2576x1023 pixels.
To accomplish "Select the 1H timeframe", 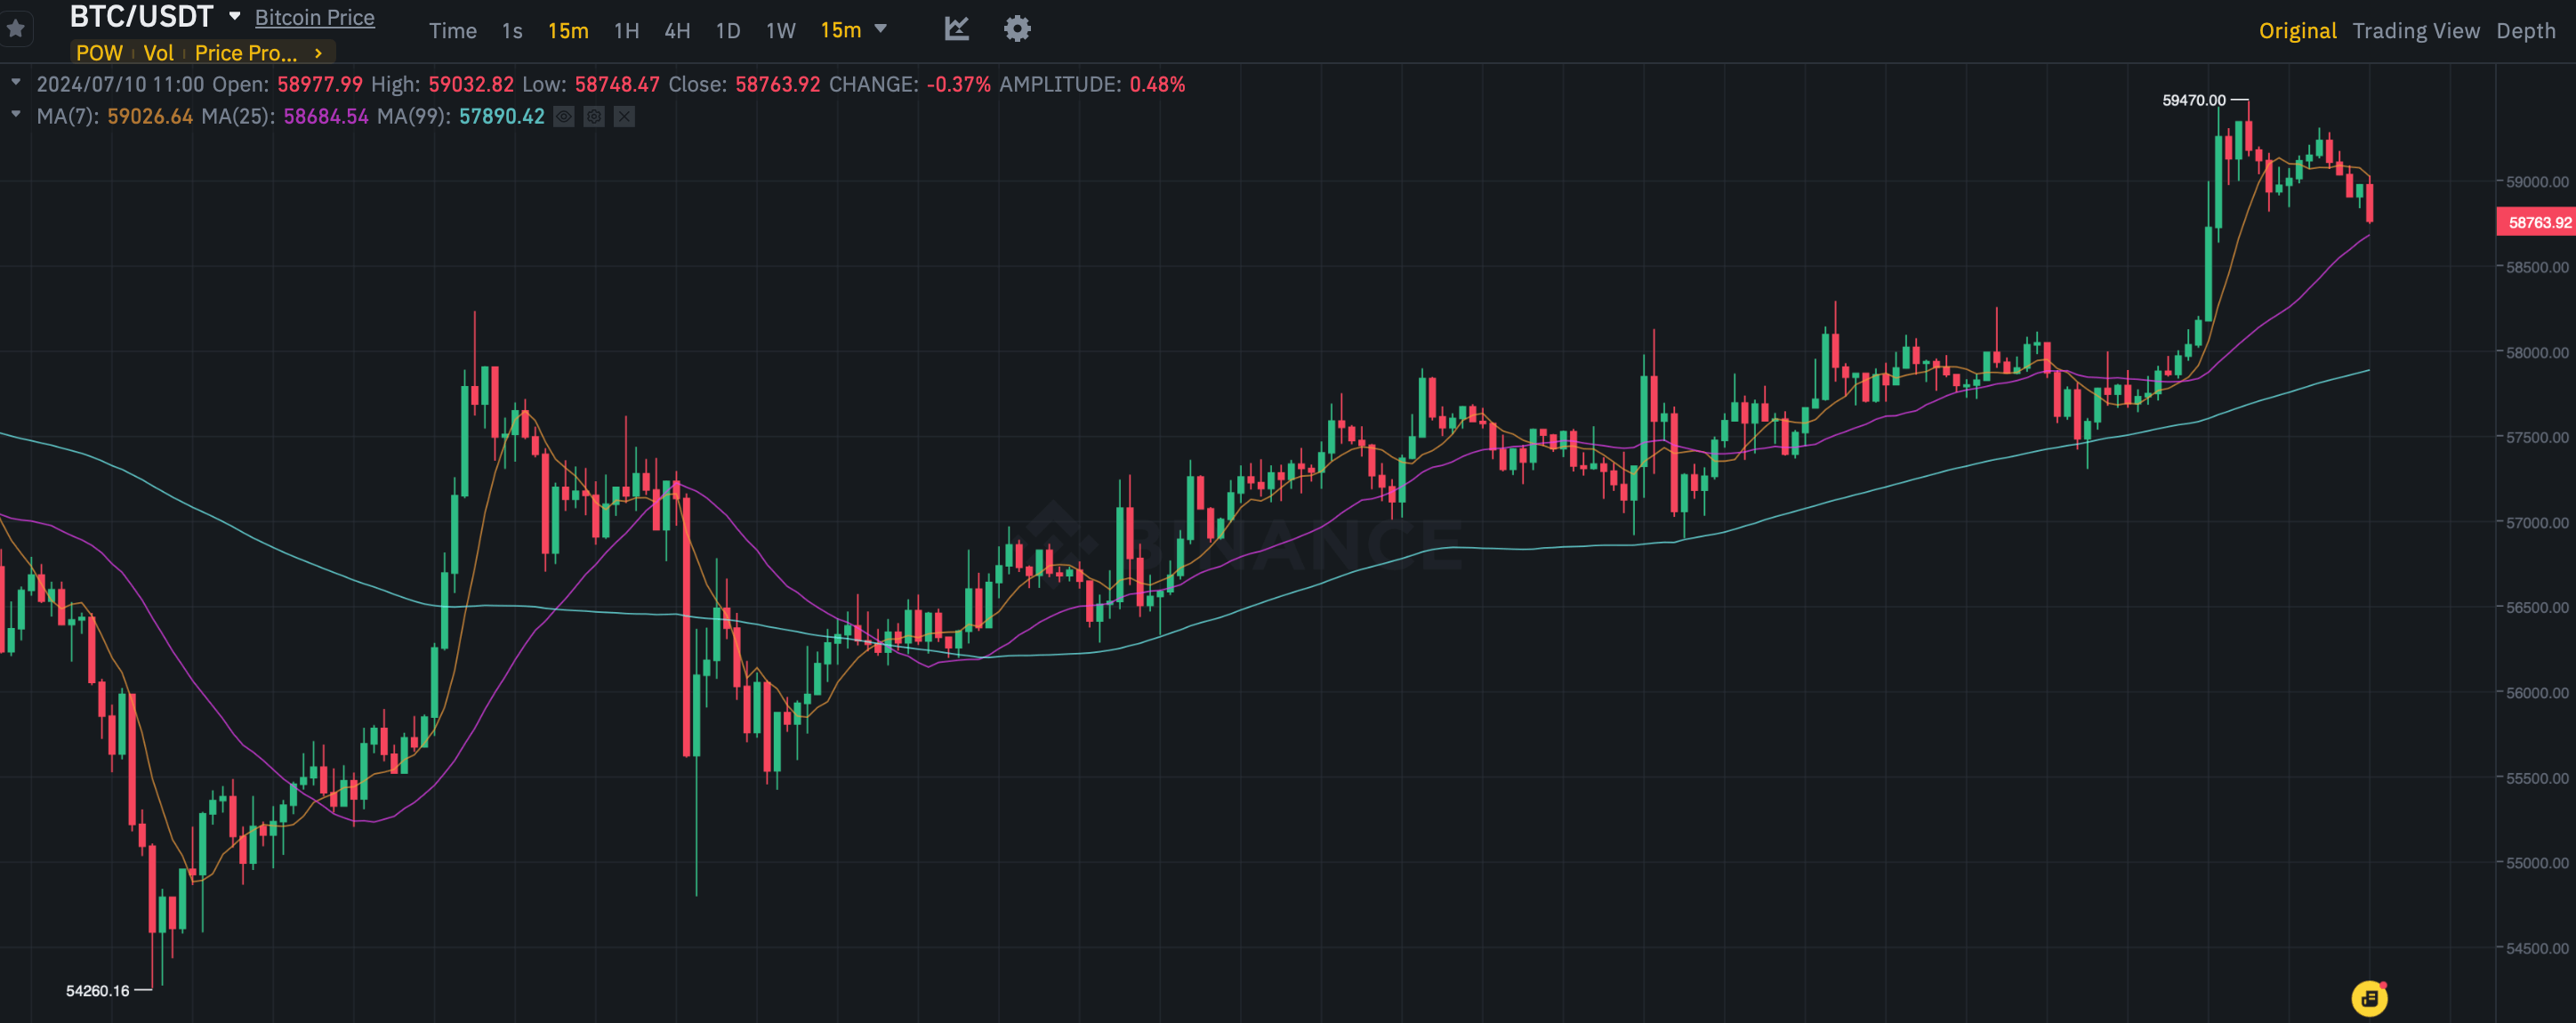I will point(626,31).
